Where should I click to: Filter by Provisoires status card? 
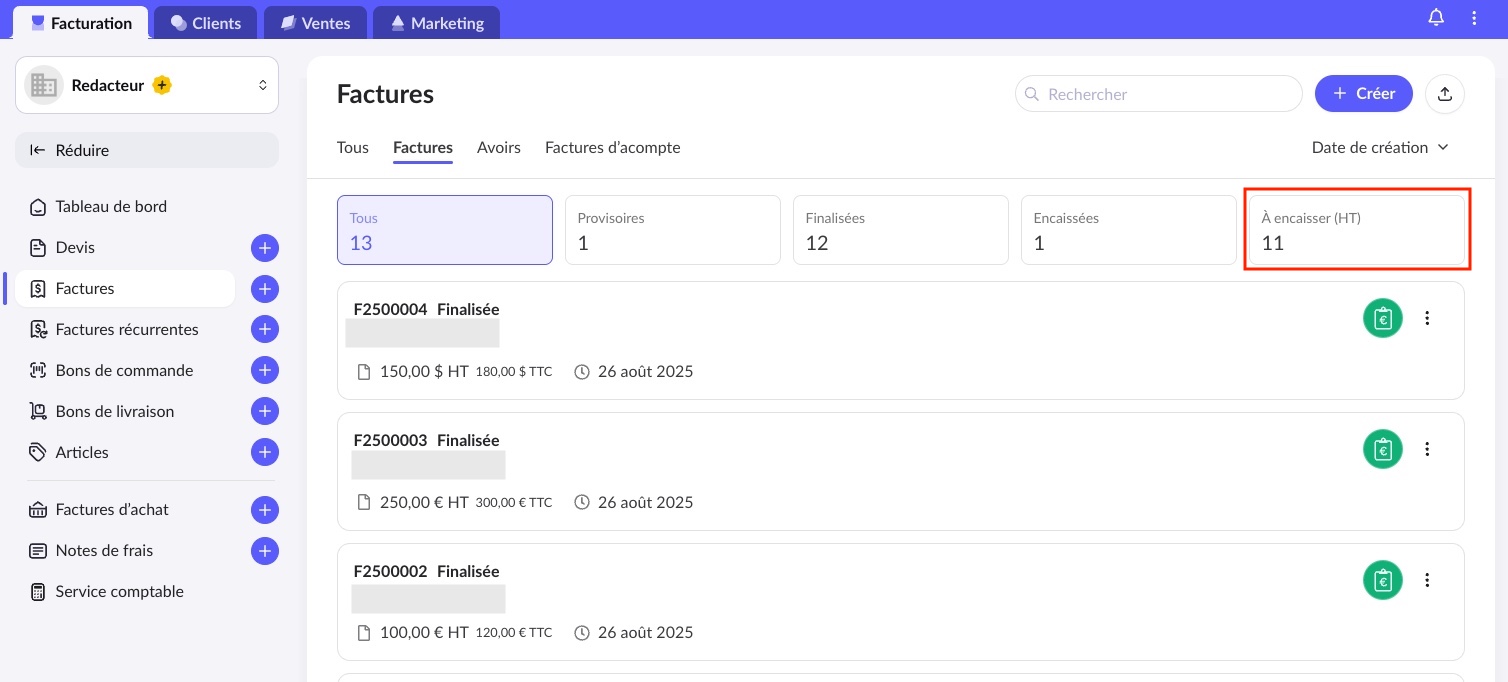pyautogui.click(x=673, y=230)
